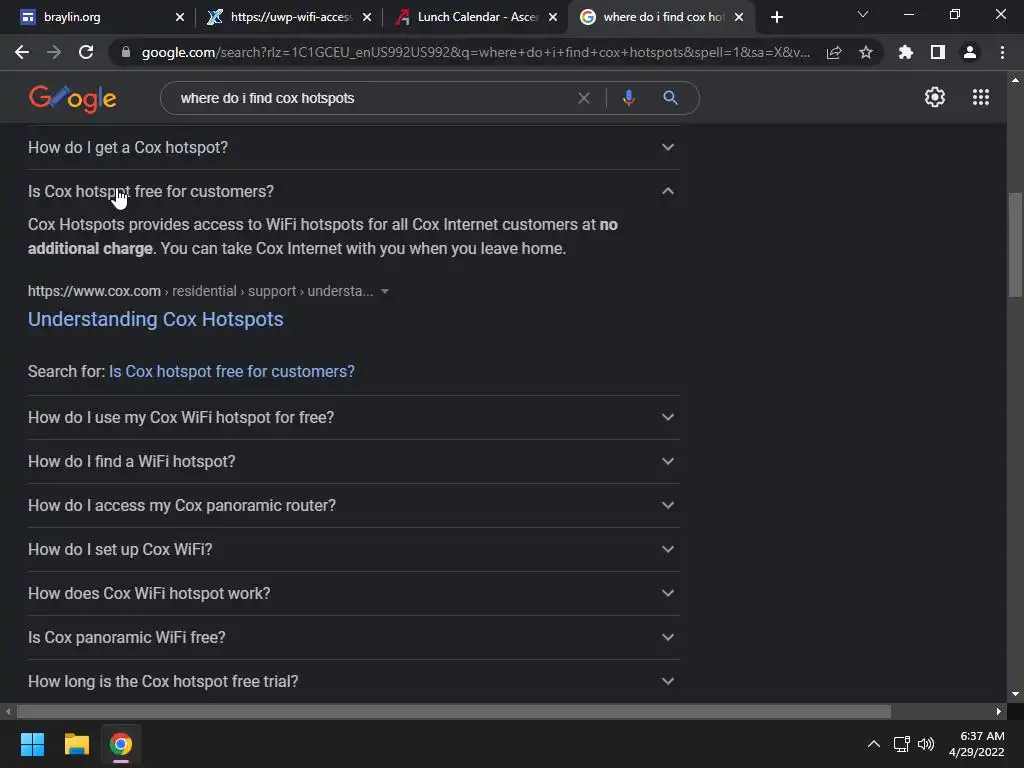Open Chrome's three-dot menu
Viewport: 1024px width, 768px height.
[1002, 52]
